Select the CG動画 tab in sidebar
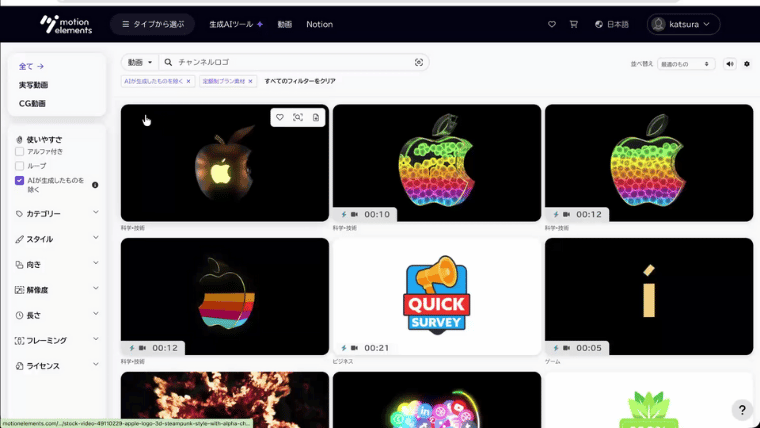760x428 pixels. pos(32,104)
